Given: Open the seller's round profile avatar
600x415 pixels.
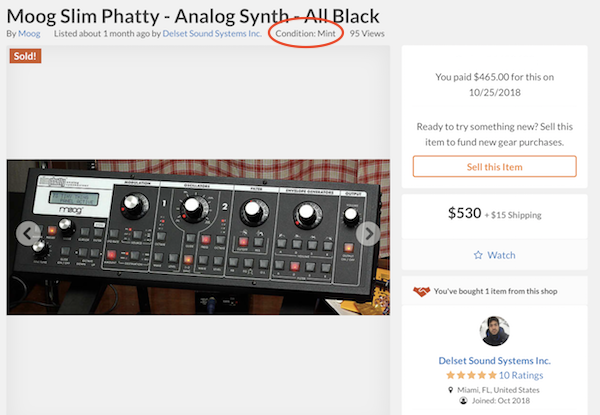Looking at the screenshot, I should coord(494,332).
